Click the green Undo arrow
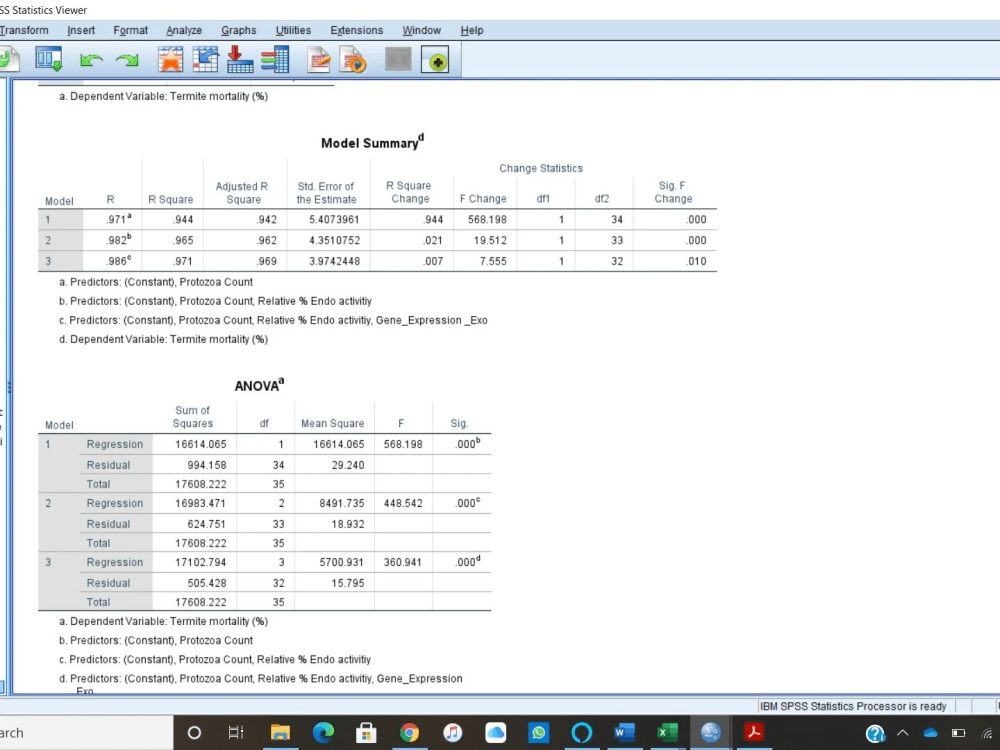This screenshot has width=1000, height=750. coord(91,61)
